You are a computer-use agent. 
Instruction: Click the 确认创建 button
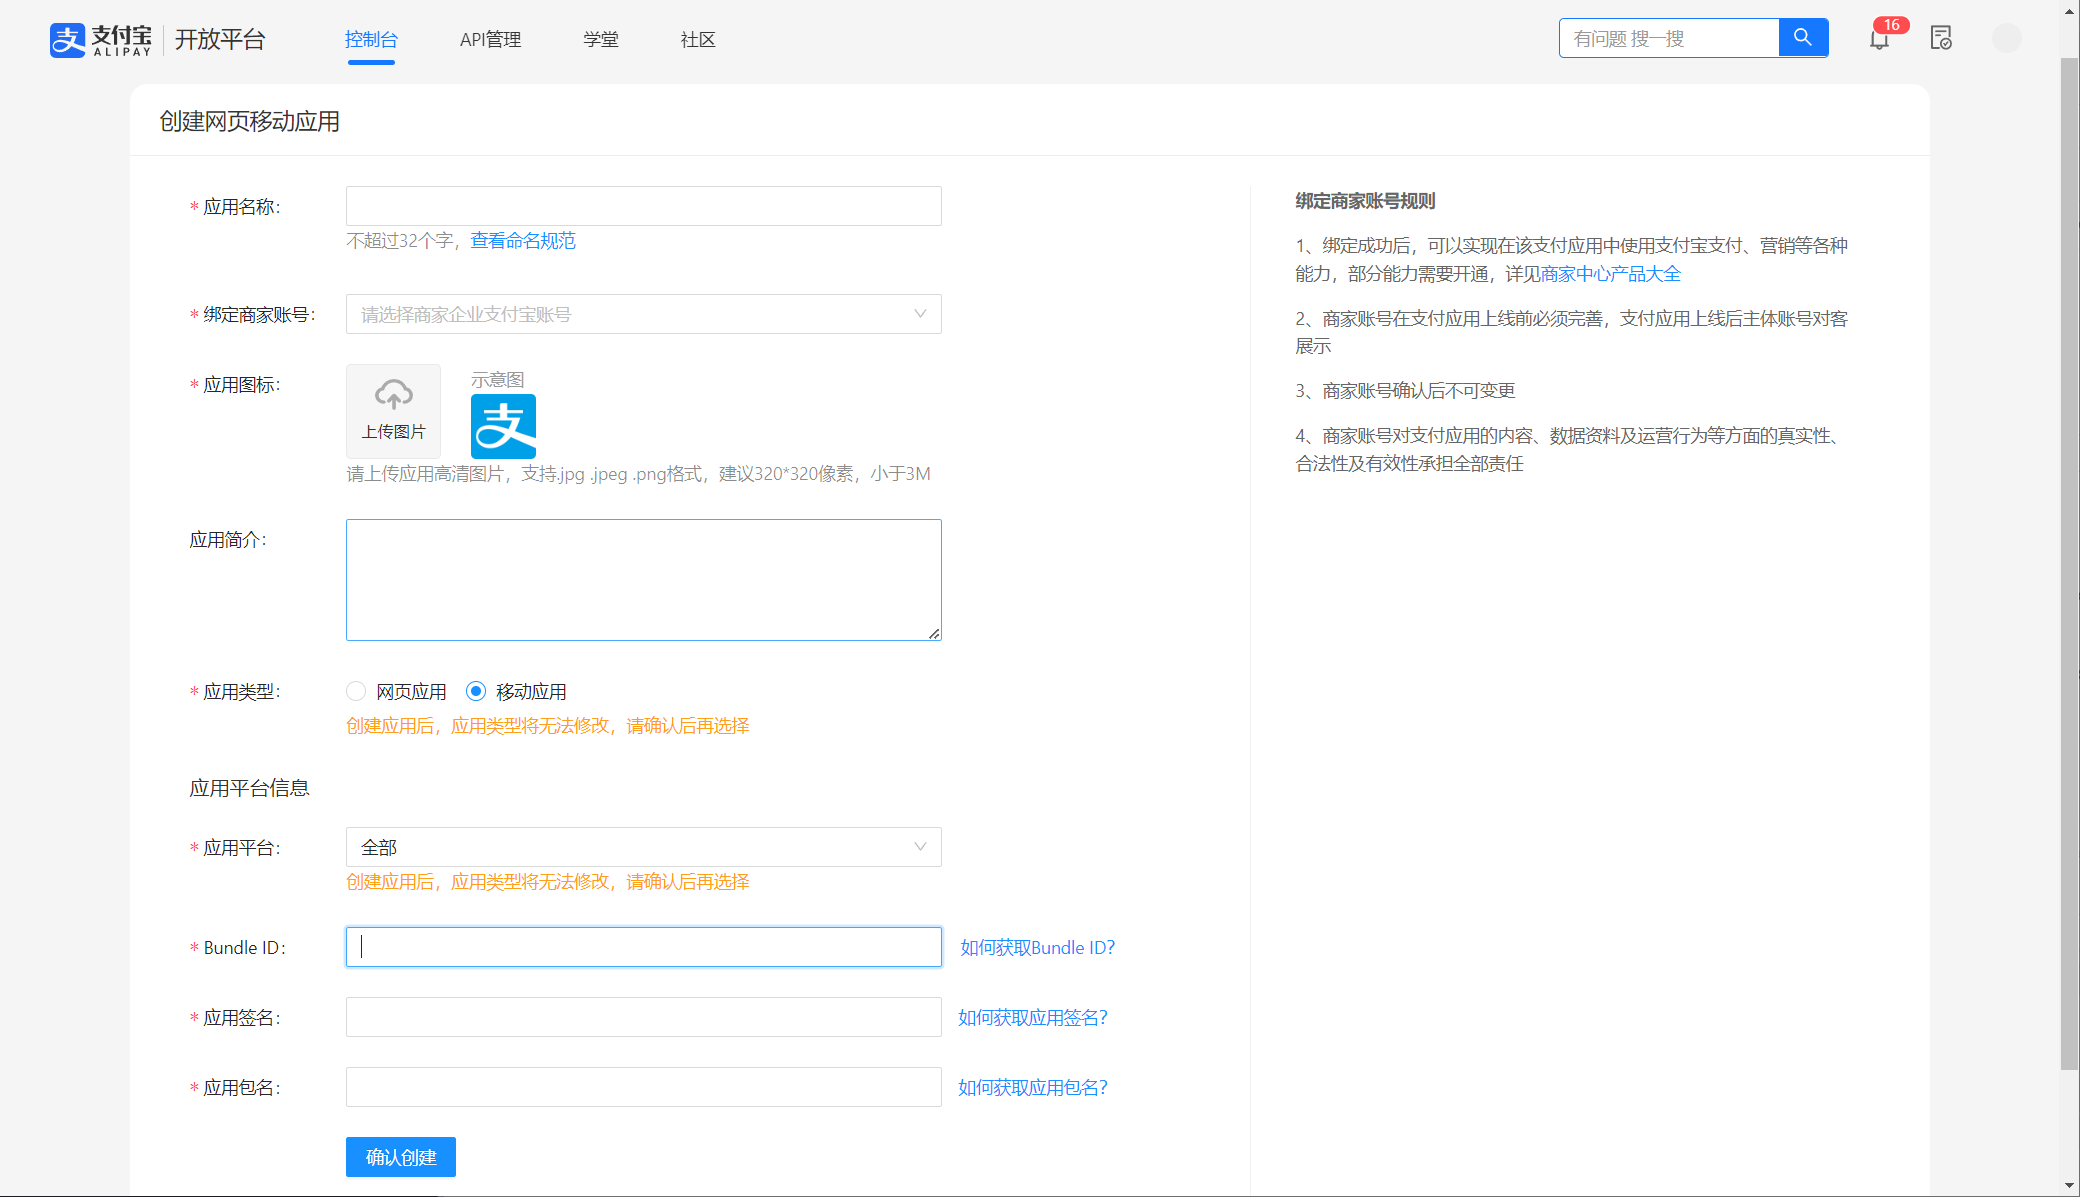401,1157
